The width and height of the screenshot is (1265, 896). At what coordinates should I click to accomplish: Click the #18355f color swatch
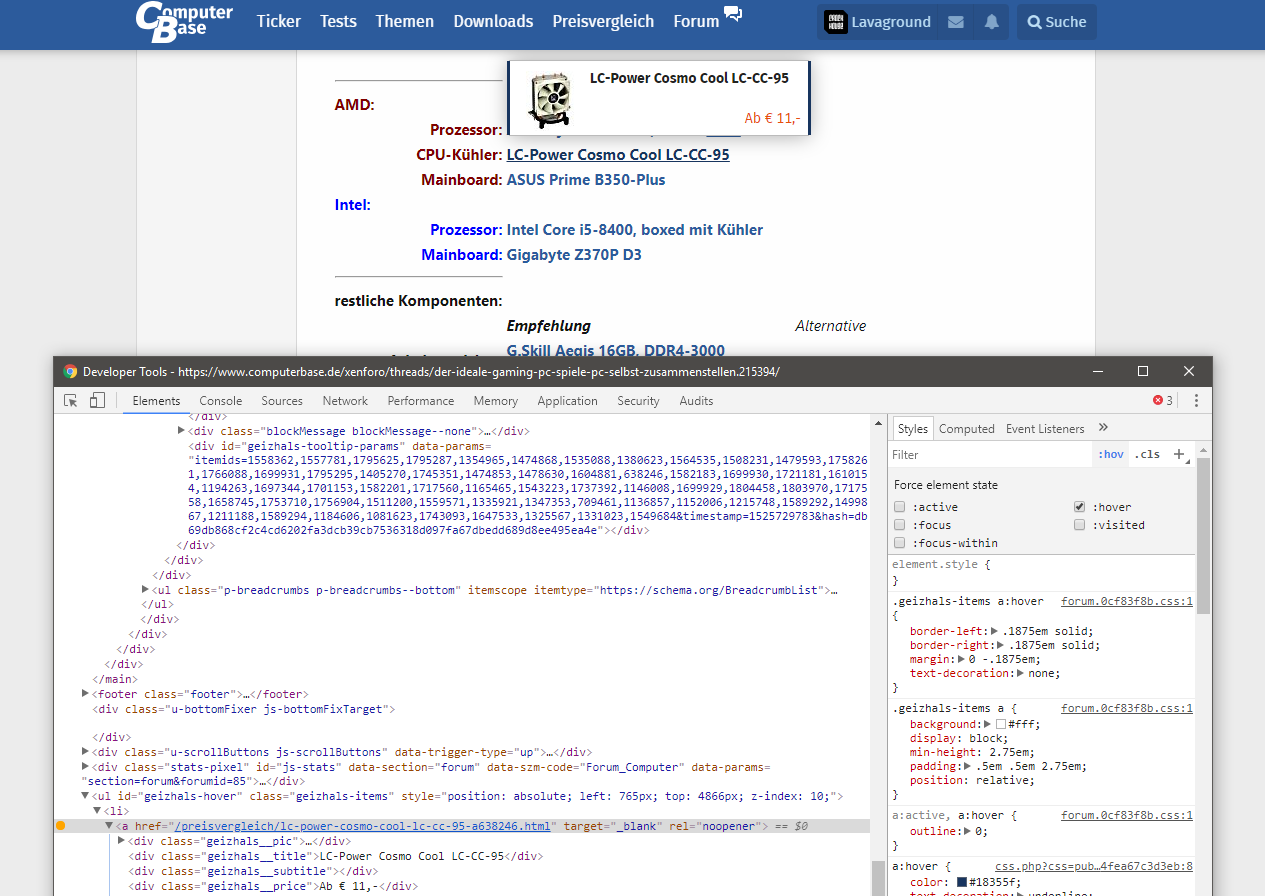tap(962, 882)
